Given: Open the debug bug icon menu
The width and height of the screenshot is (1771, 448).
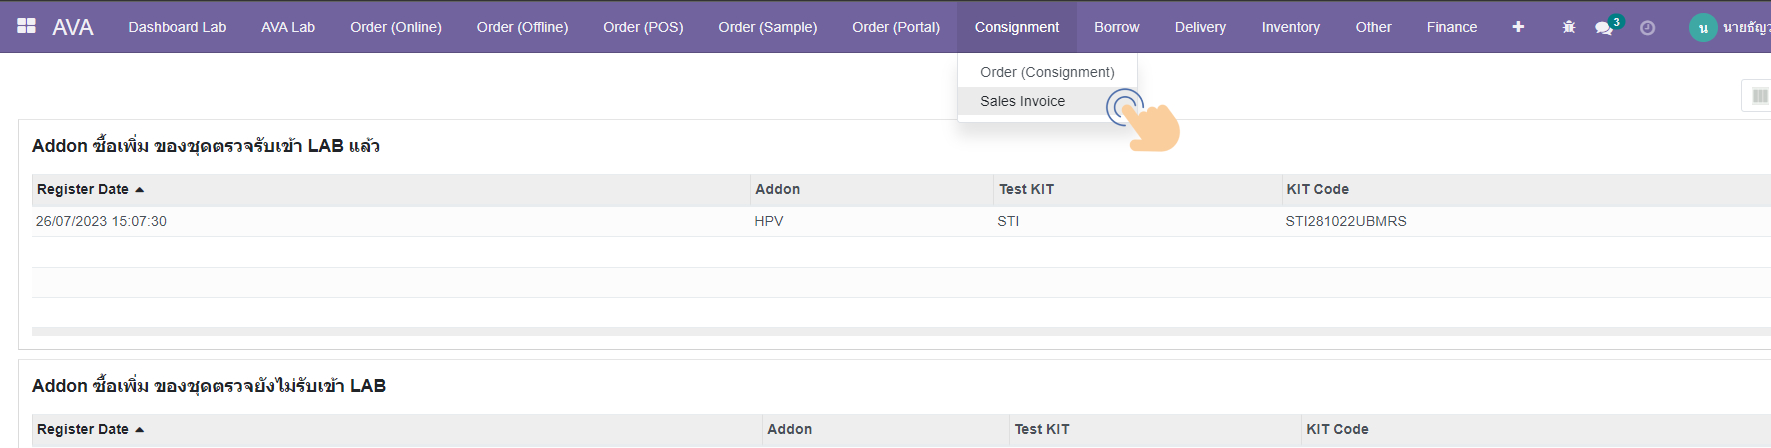Looking at the screenshot, I should (1568, 27).
